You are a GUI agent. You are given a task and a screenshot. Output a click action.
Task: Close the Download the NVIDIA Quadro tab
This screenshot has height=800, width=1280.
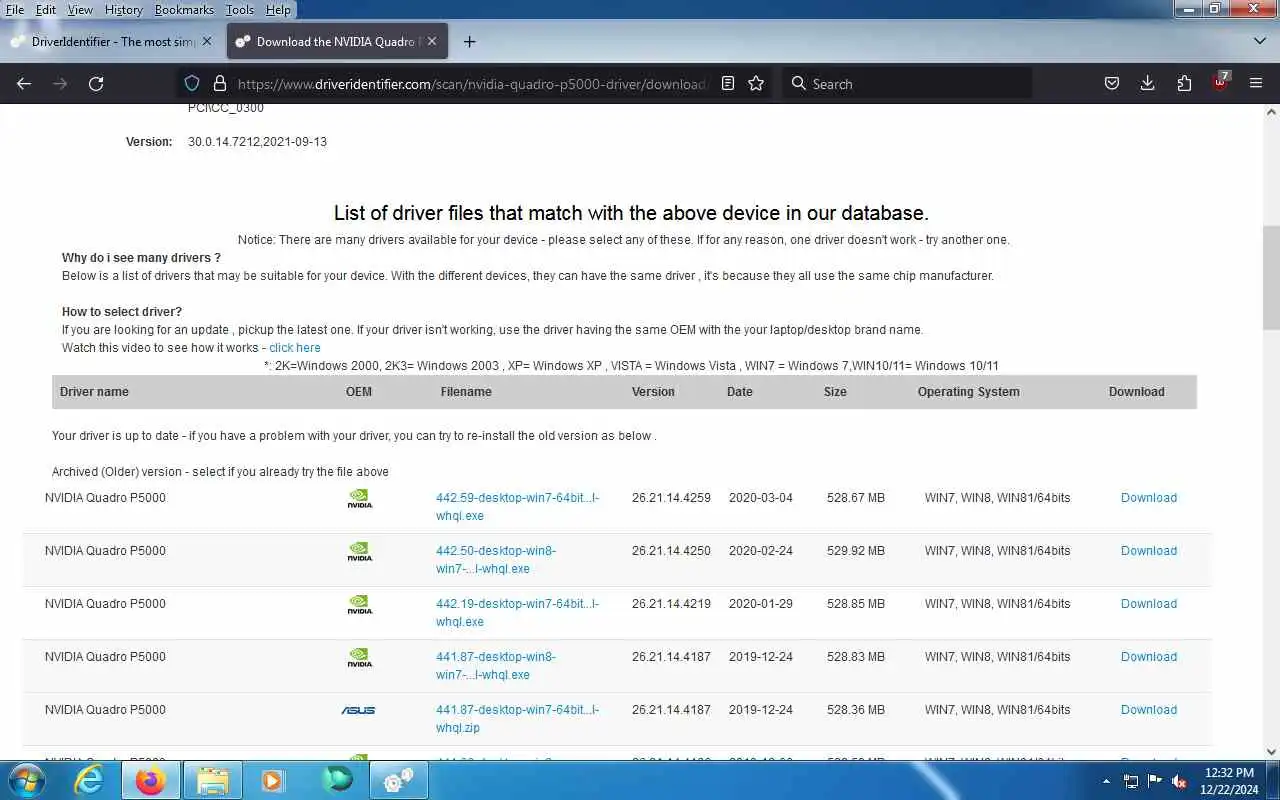click(x=432, y=42)
